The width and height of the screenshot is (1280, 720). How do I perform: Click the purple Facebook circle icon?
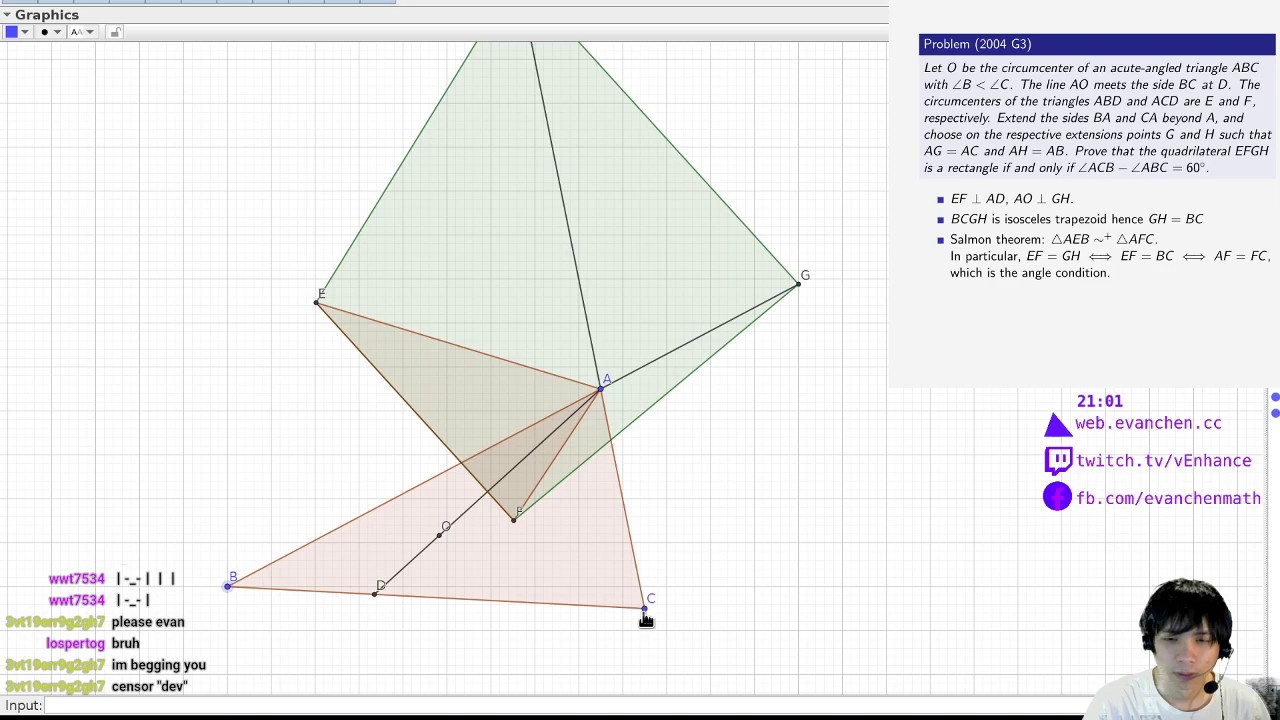coord(1057,497)
